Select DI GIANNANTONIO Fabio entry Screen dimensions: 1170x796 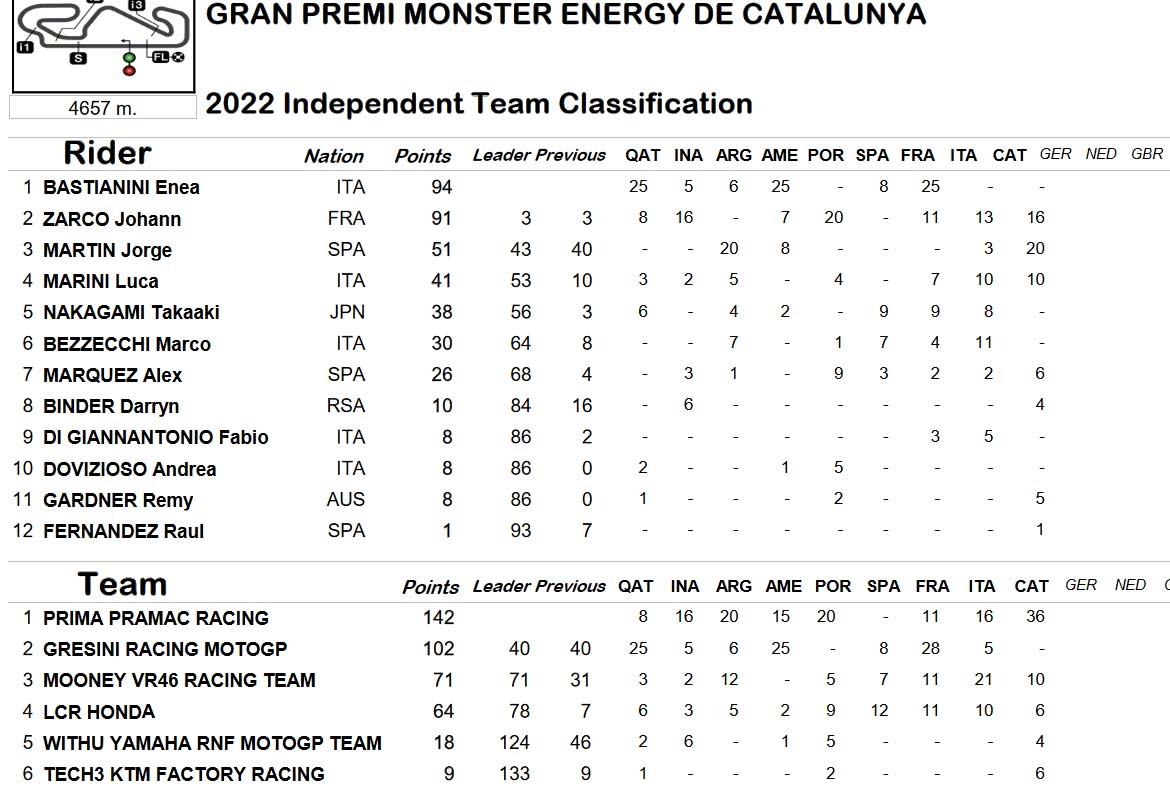click(155, 437)
